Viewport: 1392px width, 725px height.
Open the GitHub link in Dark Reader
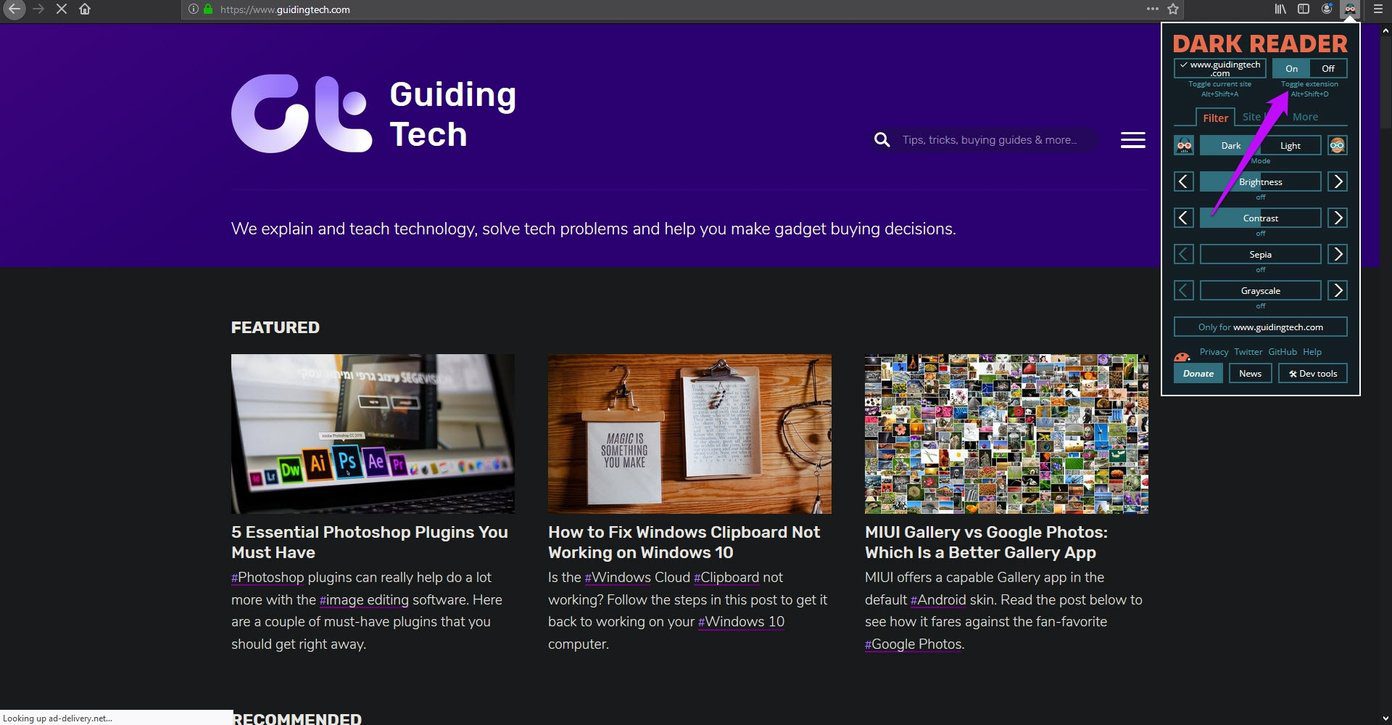click(1282, 352)
